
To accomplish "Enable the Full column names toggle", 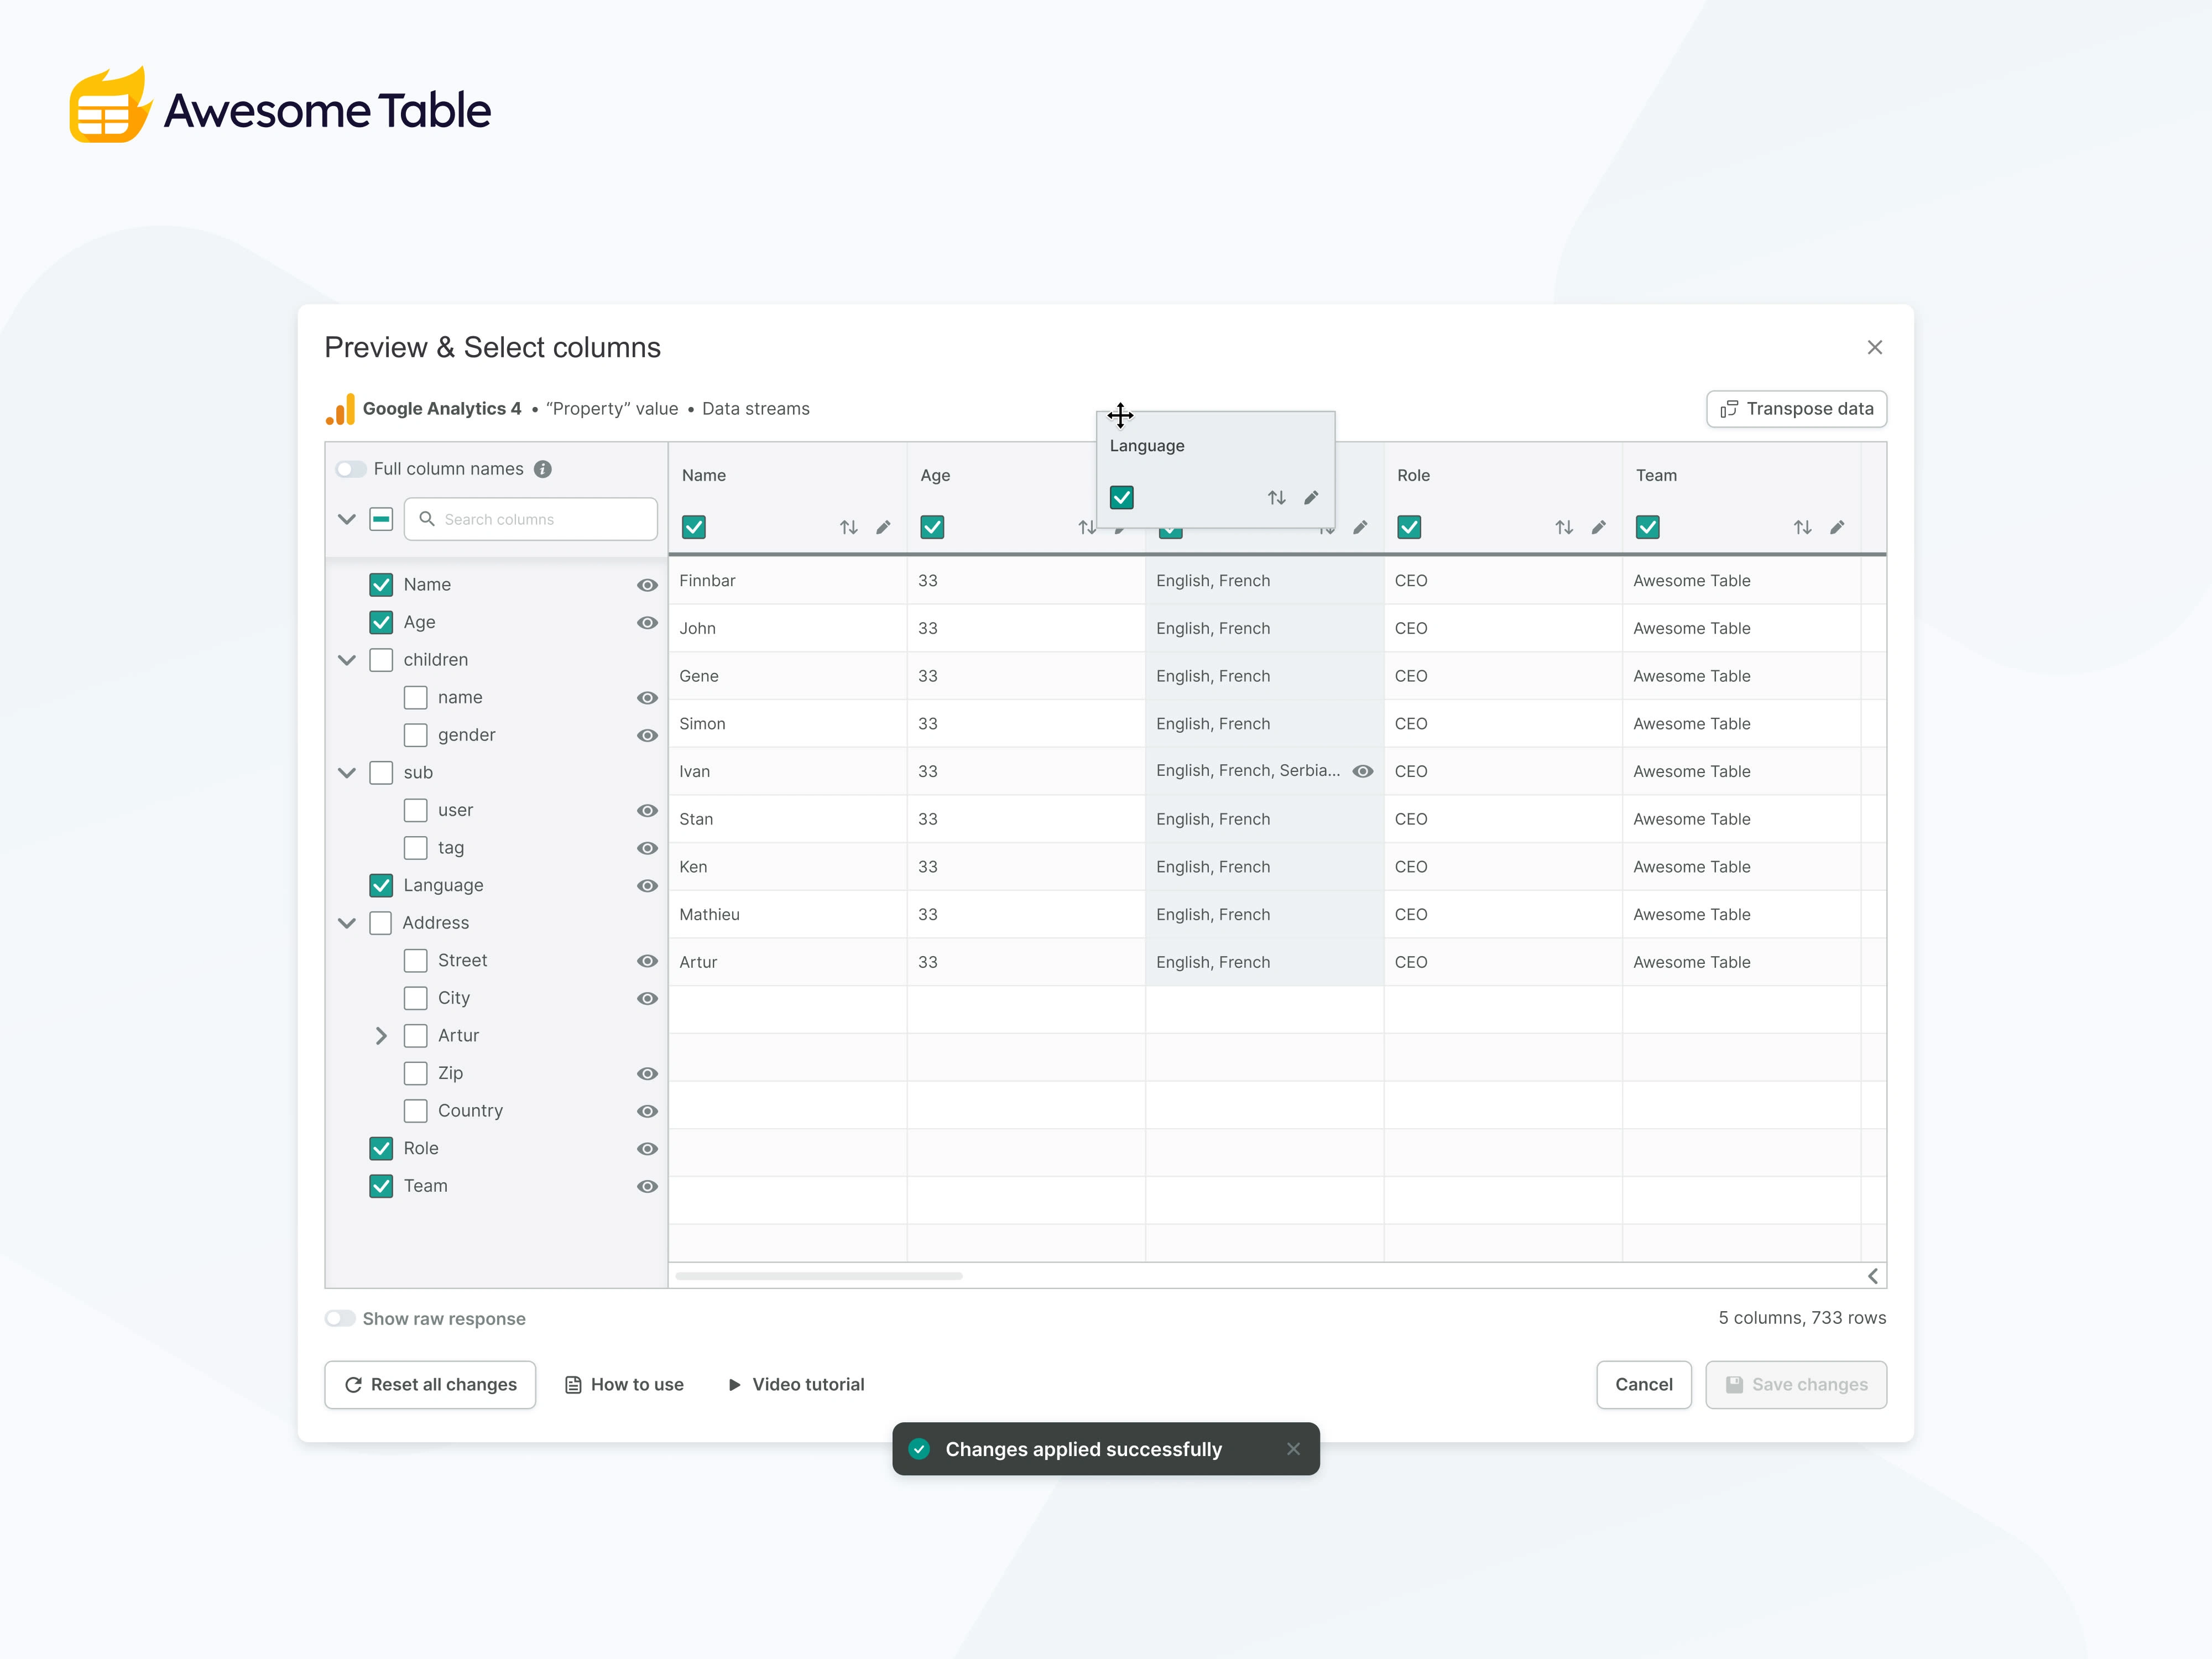I will pos(350,469).
